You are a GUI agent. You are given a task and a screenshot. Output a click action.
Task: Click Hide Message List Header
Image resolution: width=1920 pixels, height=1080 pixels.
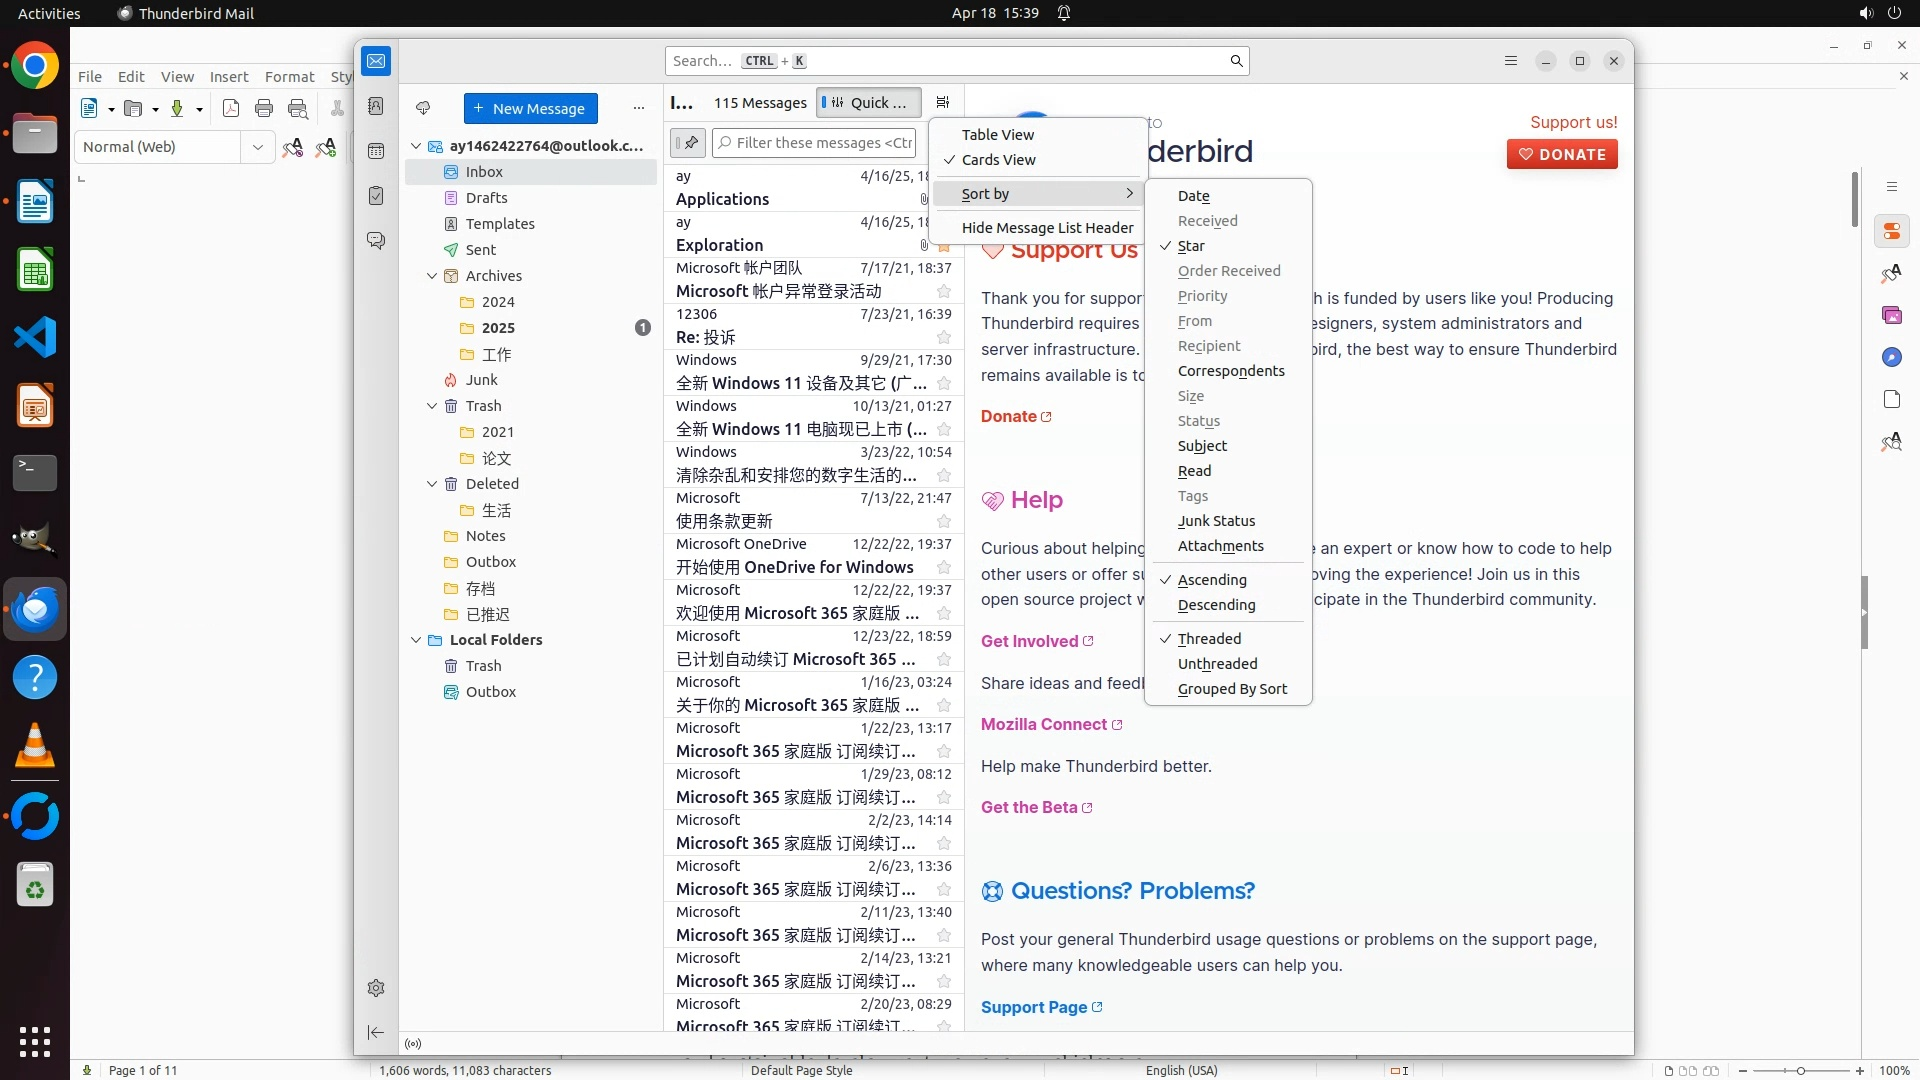[x=1047, y=228]
